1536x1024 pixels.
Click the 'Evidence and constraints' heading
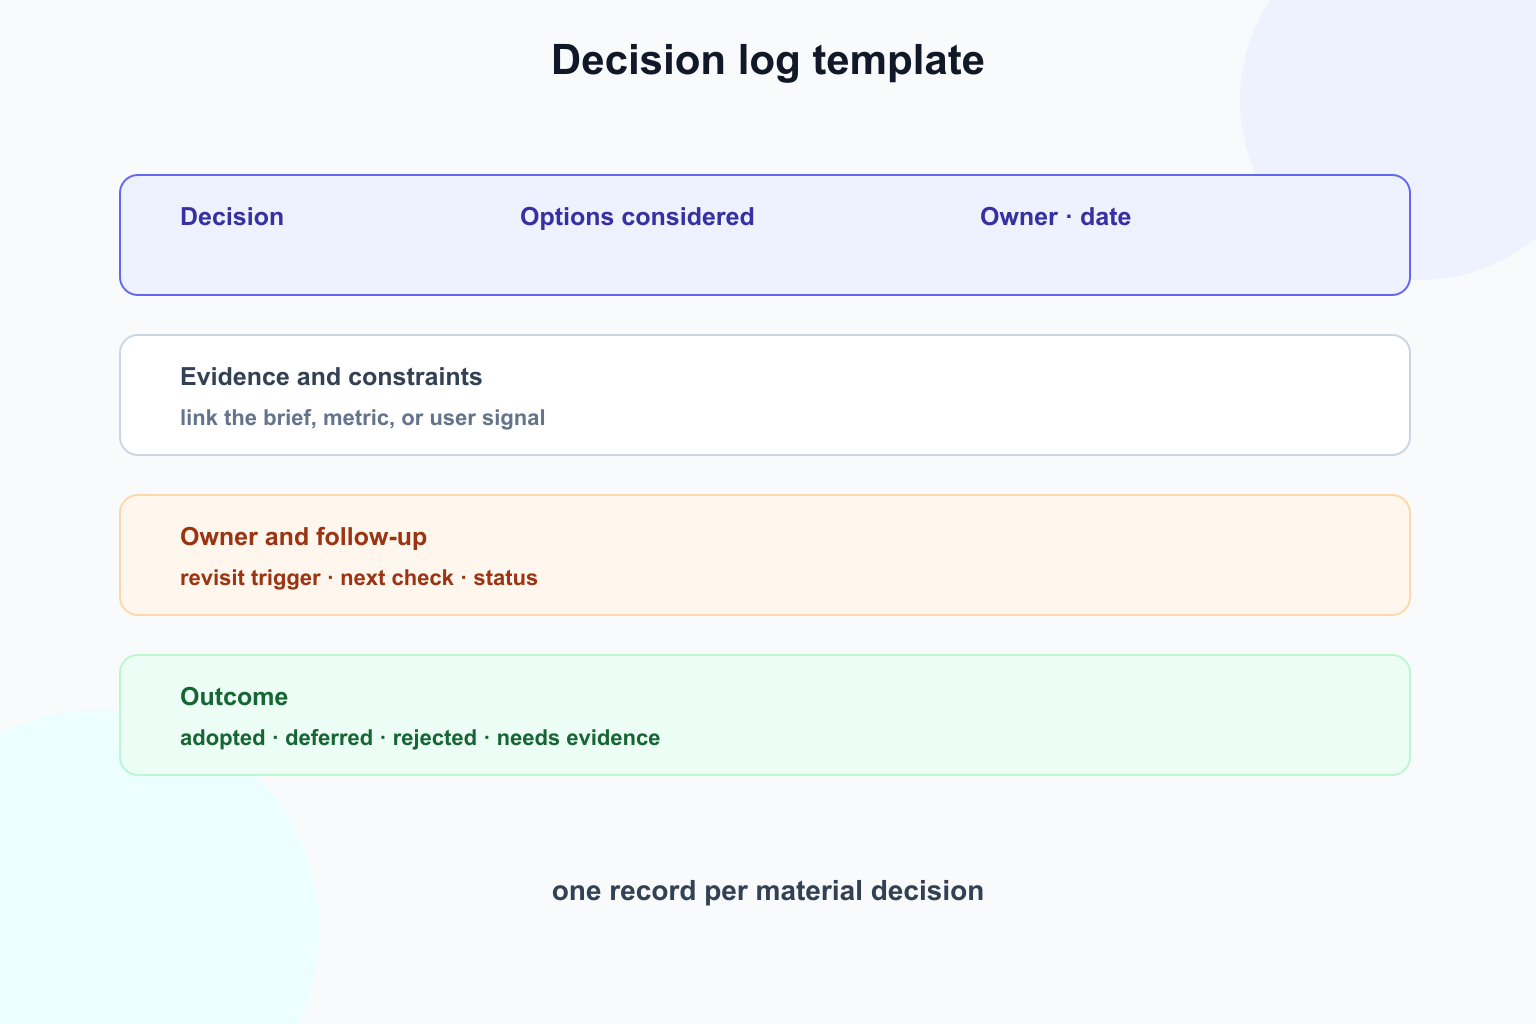tap(331, 377)
